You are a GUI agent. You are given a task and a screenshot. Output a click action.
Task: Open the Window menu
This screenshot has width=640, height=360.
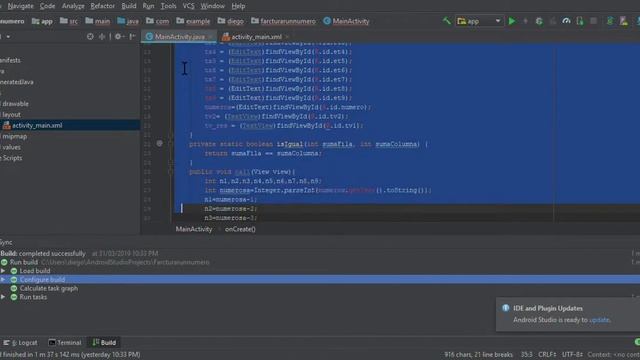click(213, 6)
